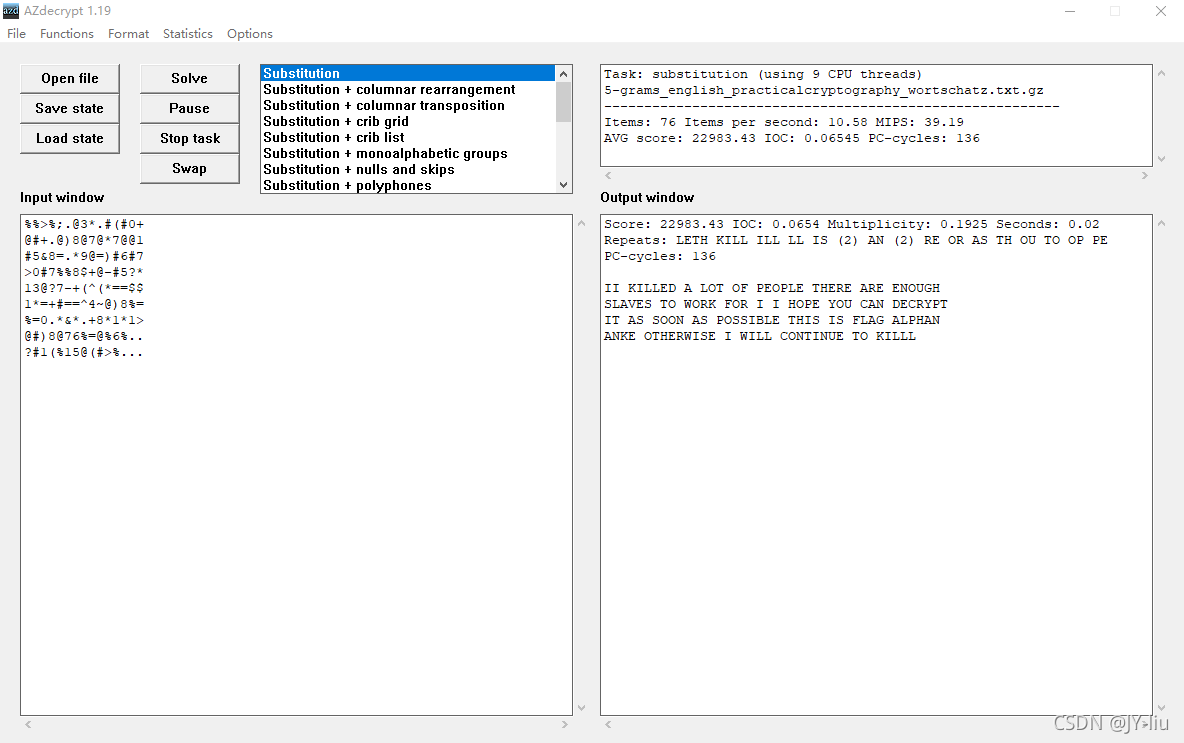
Task: Select Substitution + crib grid
Action: 408,122
